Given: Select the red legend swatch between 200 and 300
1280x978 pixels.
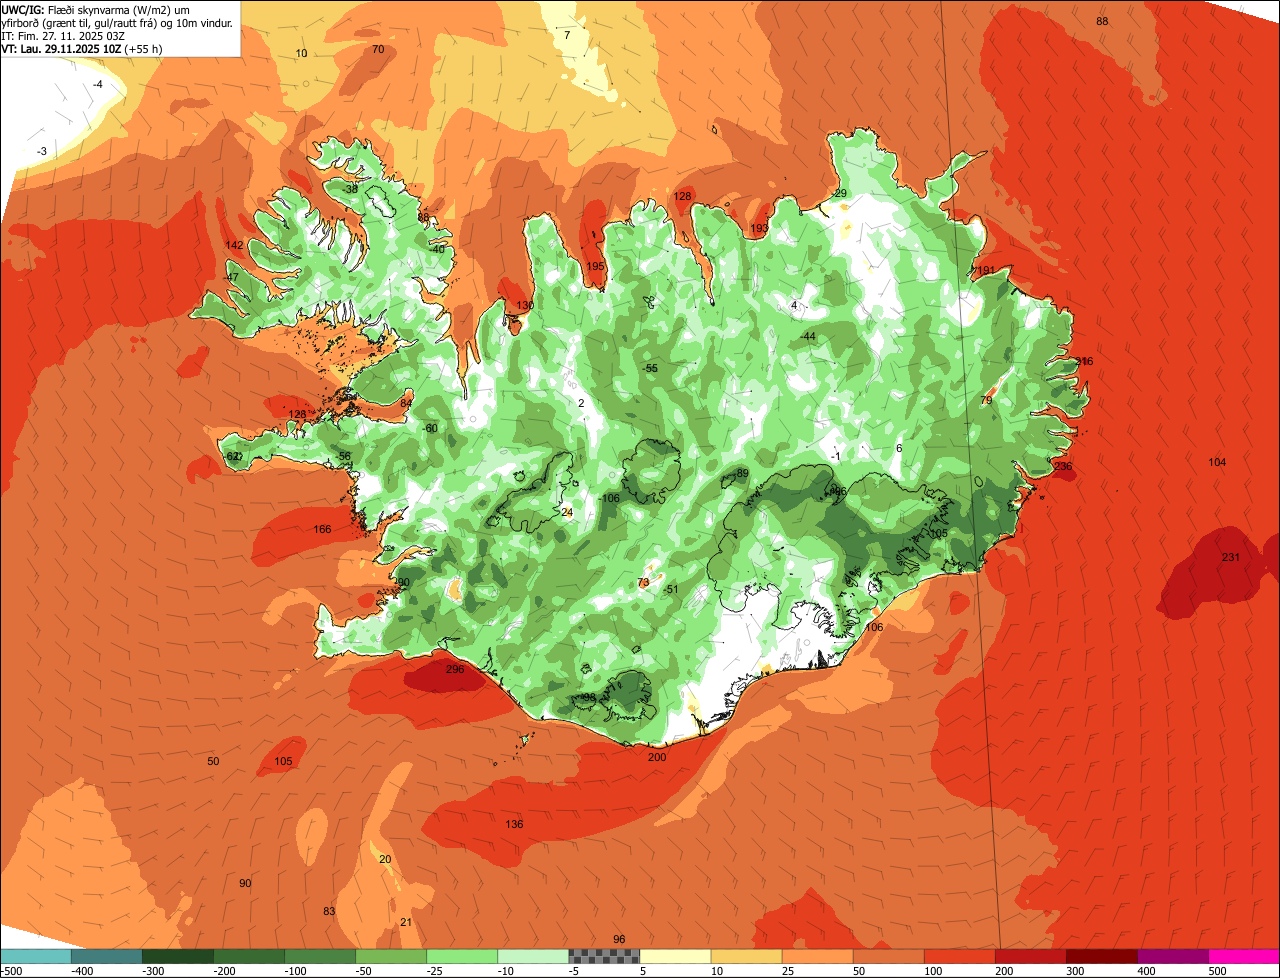Looking at the screenshot, I should (1030, 956).
